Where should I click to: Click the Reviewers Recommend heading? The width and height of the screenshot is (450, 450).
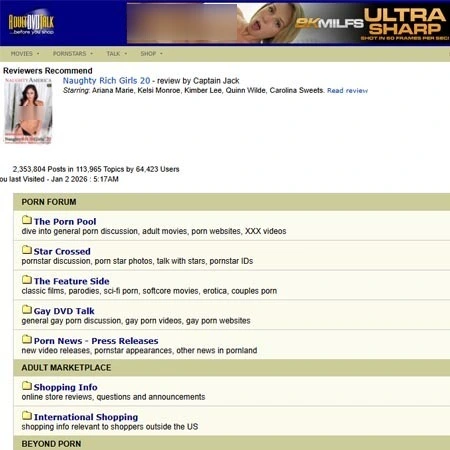[48, 71]
